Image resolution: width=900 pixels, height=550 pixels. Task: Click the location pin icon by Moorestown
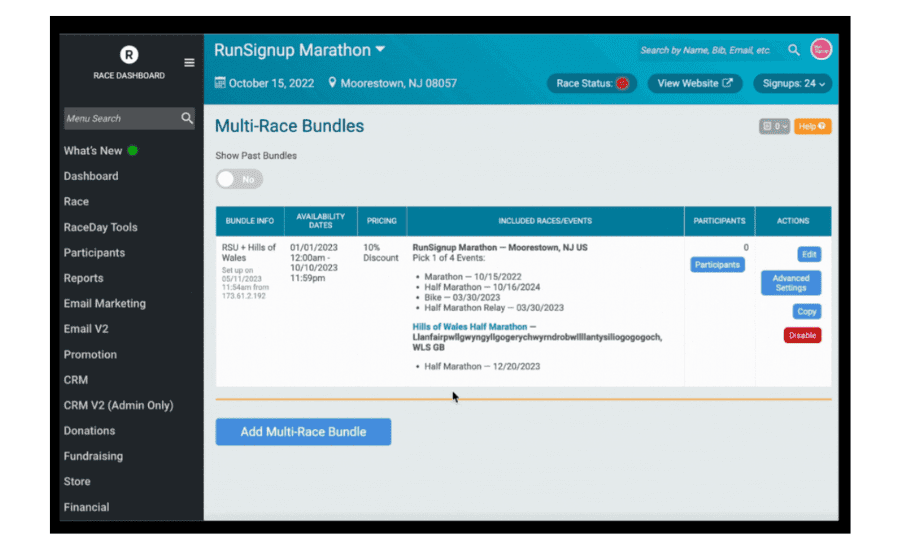tap(332, 83)
